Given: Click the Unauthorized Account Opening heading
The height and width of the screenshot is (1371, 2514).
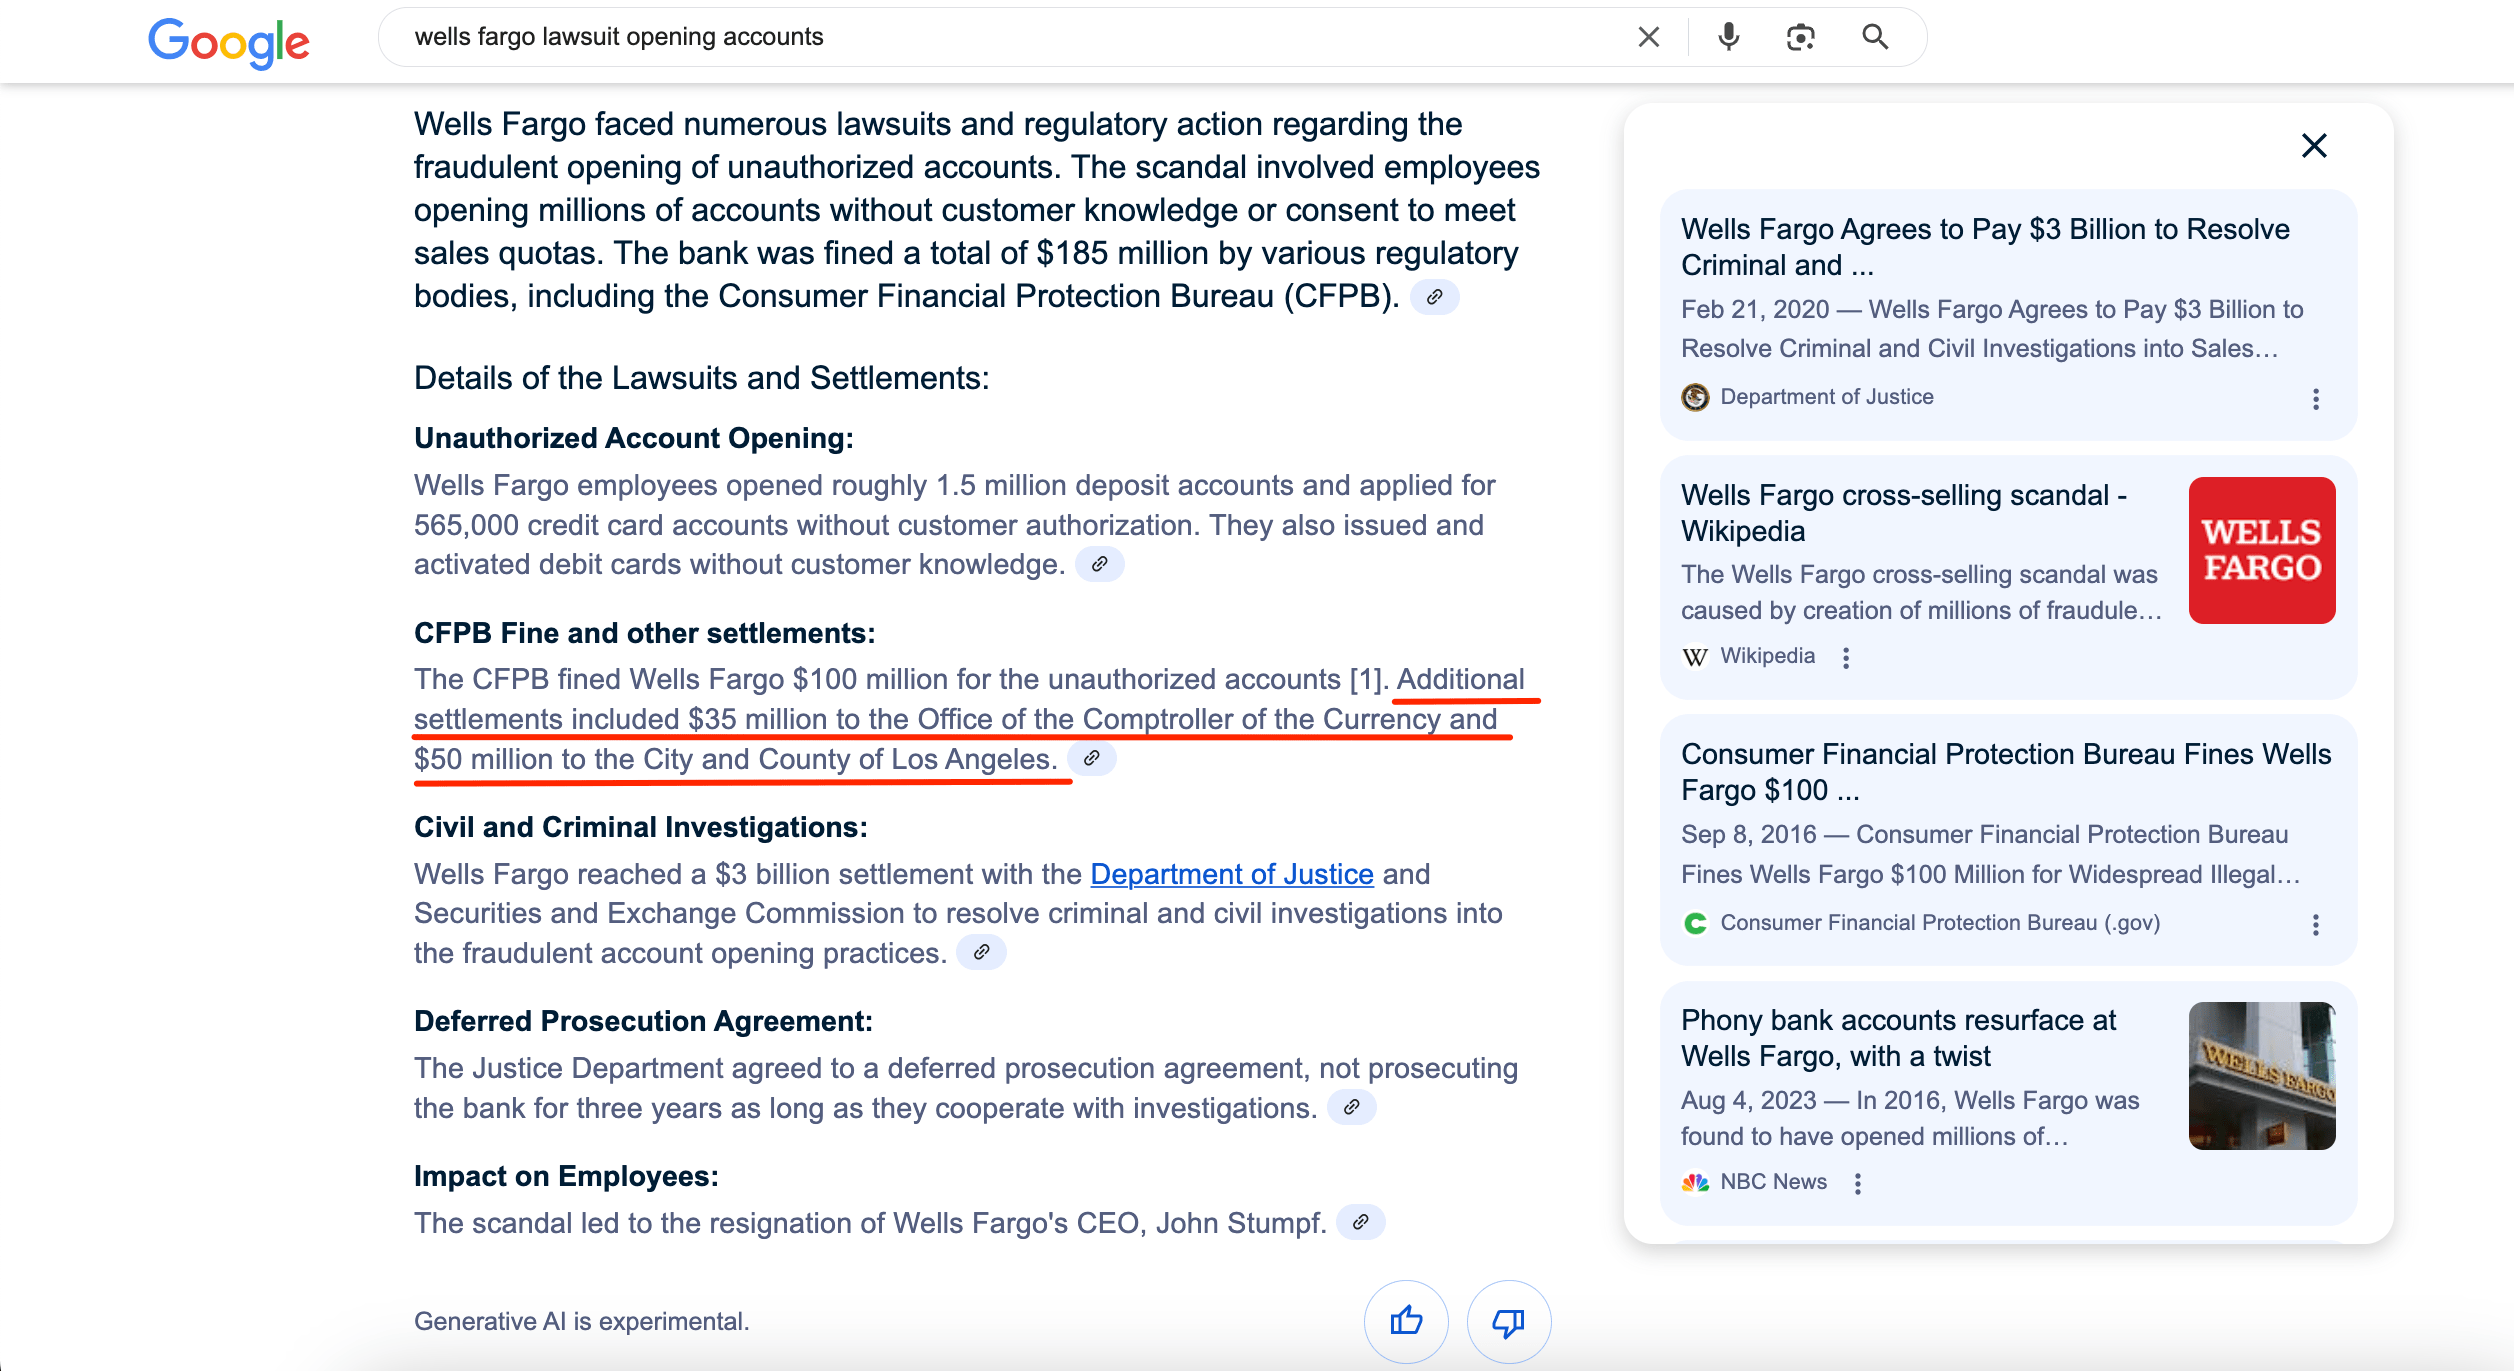Looking at the screenshot, I should click(634, 438).
